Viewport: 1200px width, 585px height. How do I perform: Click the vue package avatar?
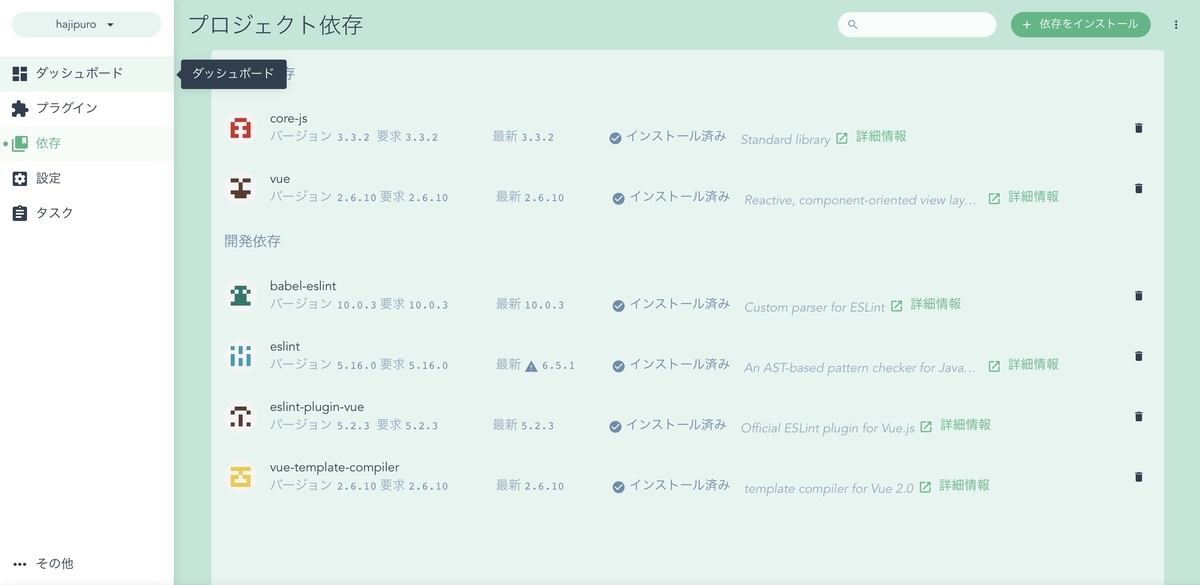240,188
